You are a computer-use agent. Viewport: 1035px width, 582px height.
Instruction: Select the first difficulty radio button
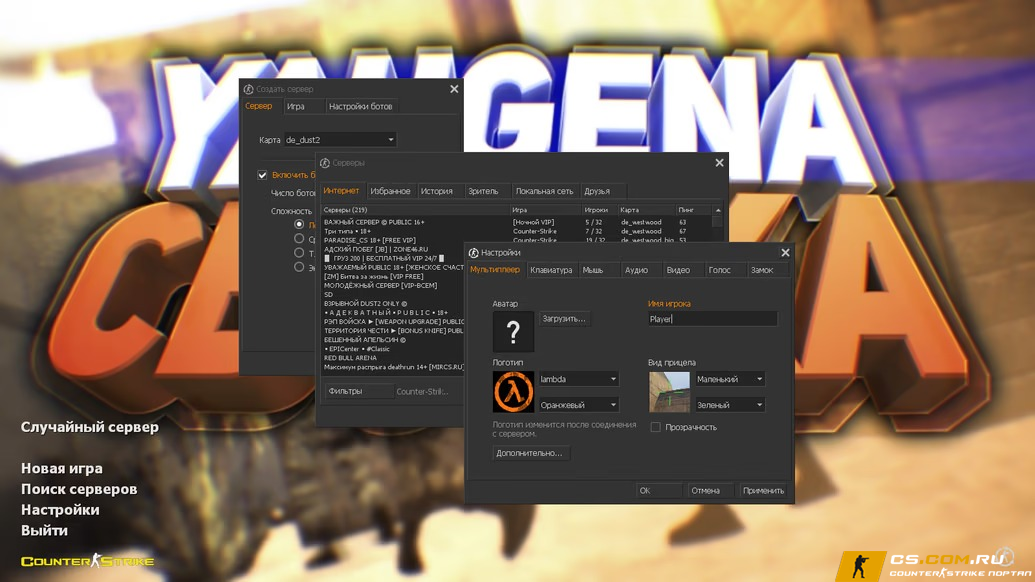pyautogui.click(x=299, y=224)
